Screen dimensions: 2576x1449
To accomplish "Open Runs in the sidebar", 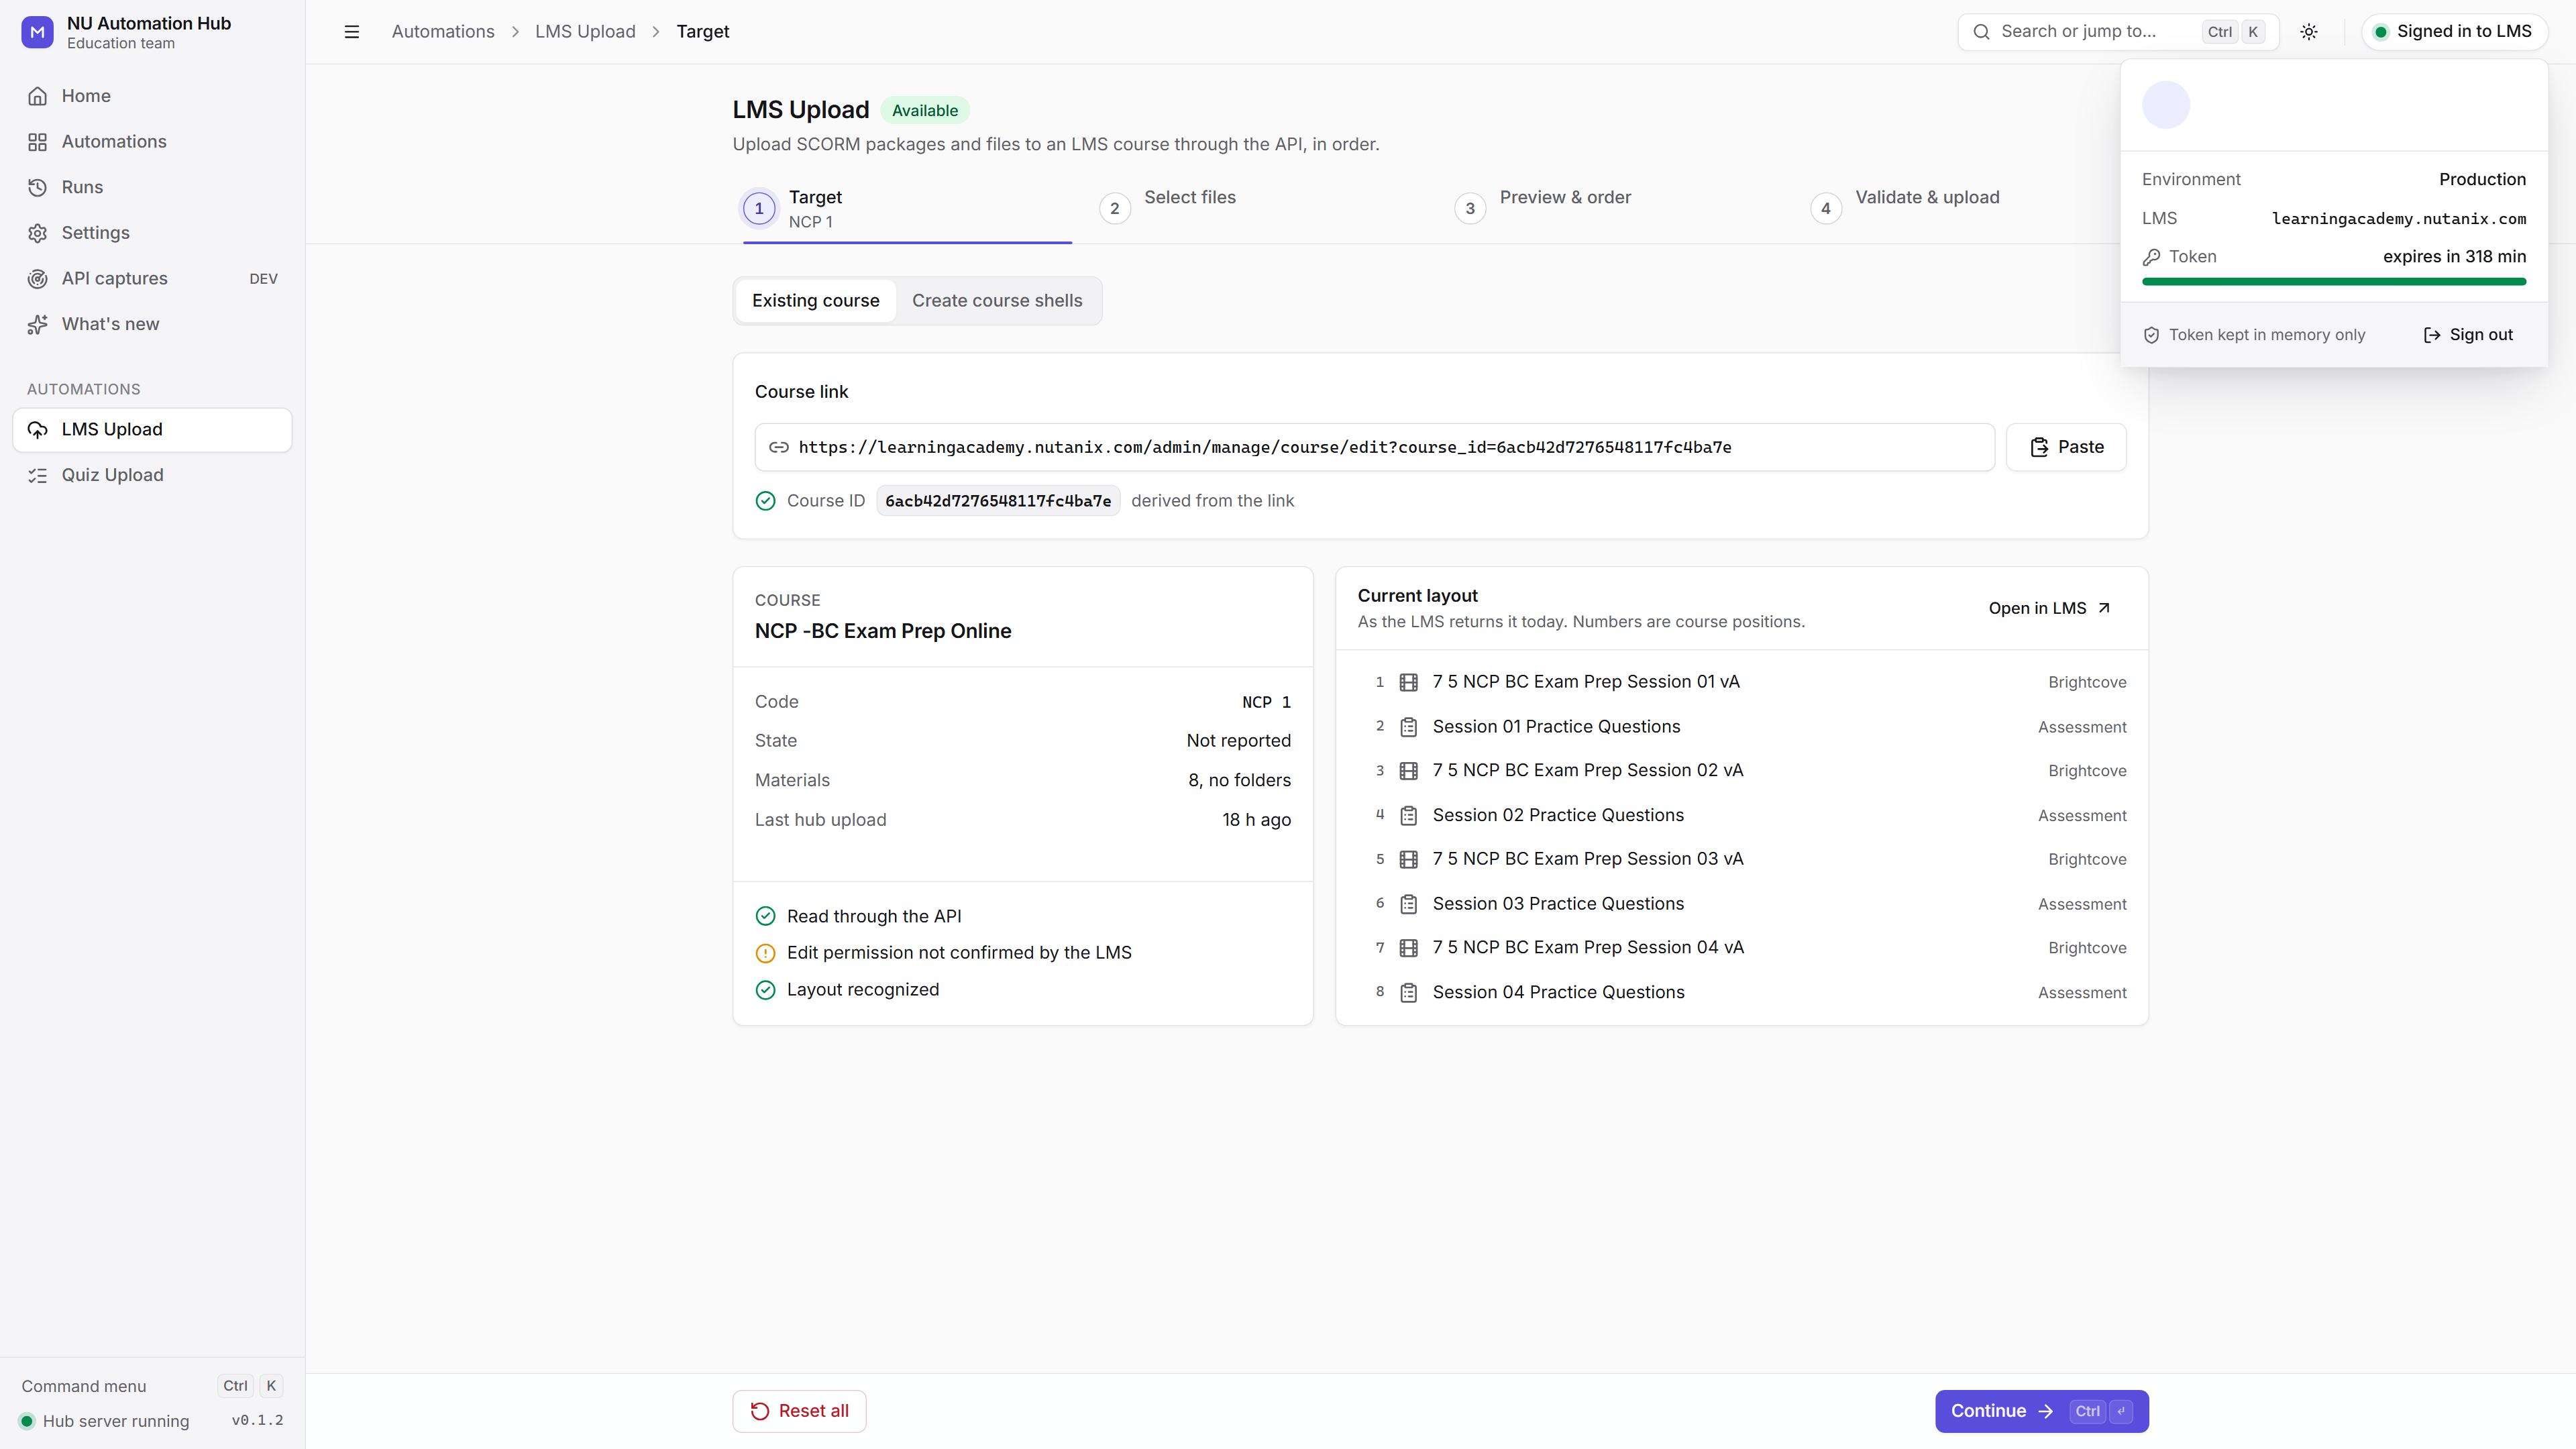I will click(x=152, y=187).
